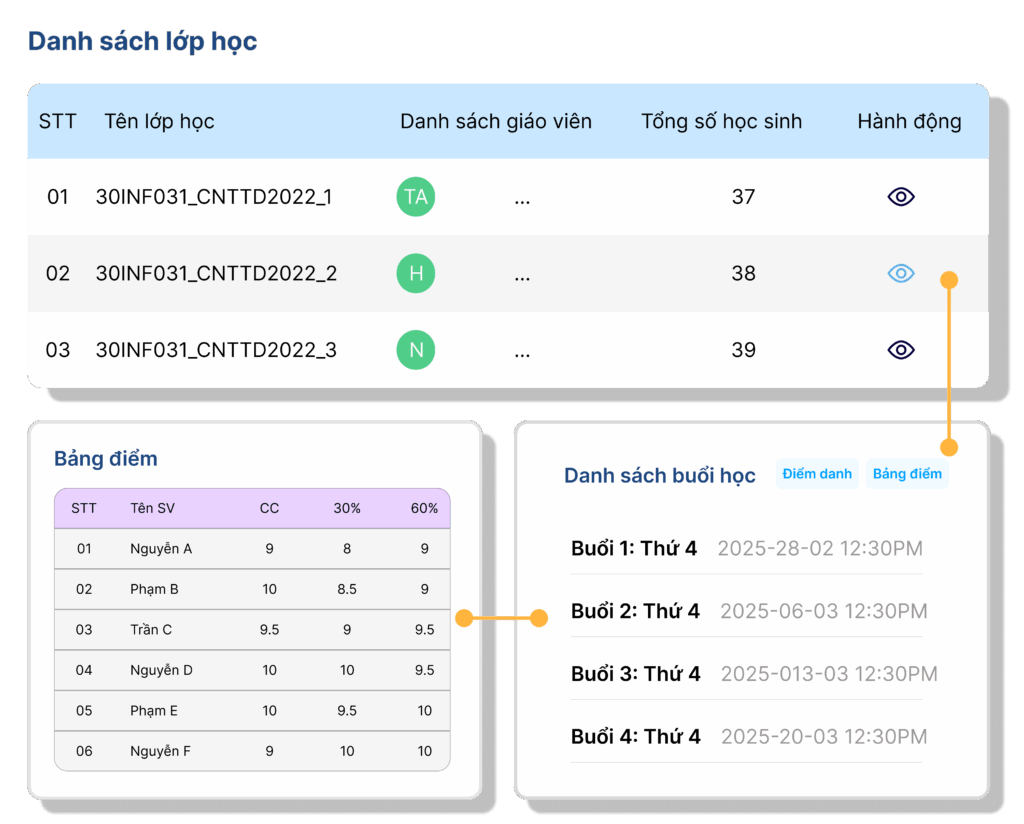Select student row Nguyễn A in grade table
This screenshot has width=1024, height=824.
[x=161, y=548]
